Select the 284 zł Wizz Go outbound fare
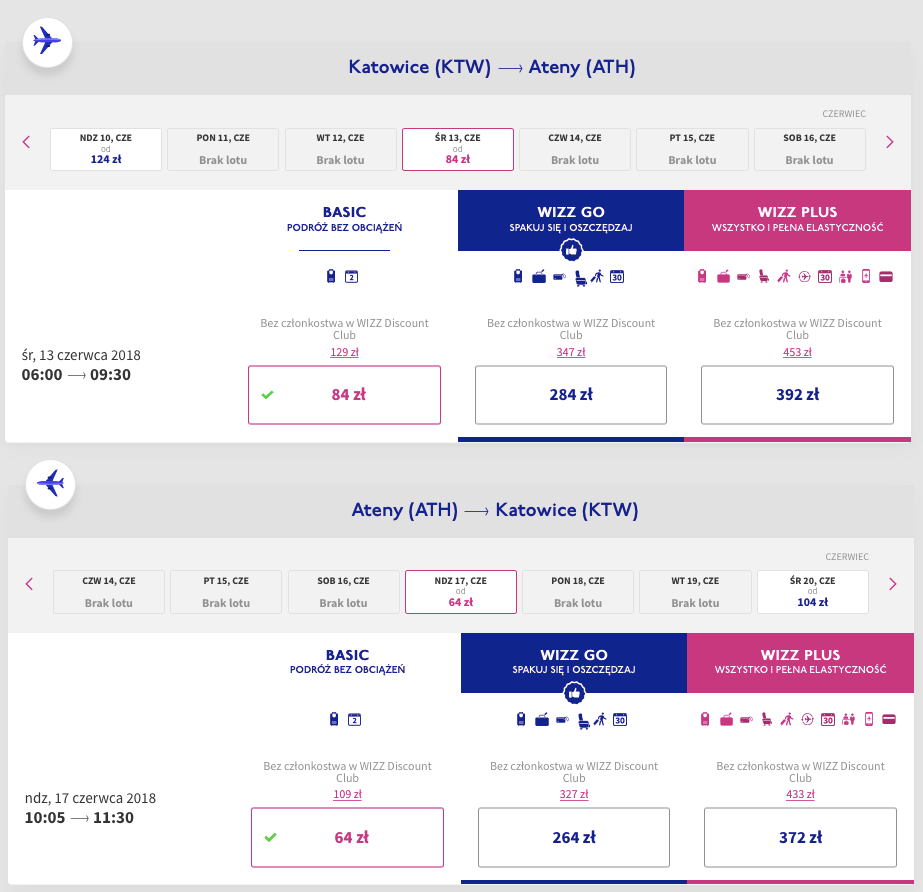 [x=571, y=395]
